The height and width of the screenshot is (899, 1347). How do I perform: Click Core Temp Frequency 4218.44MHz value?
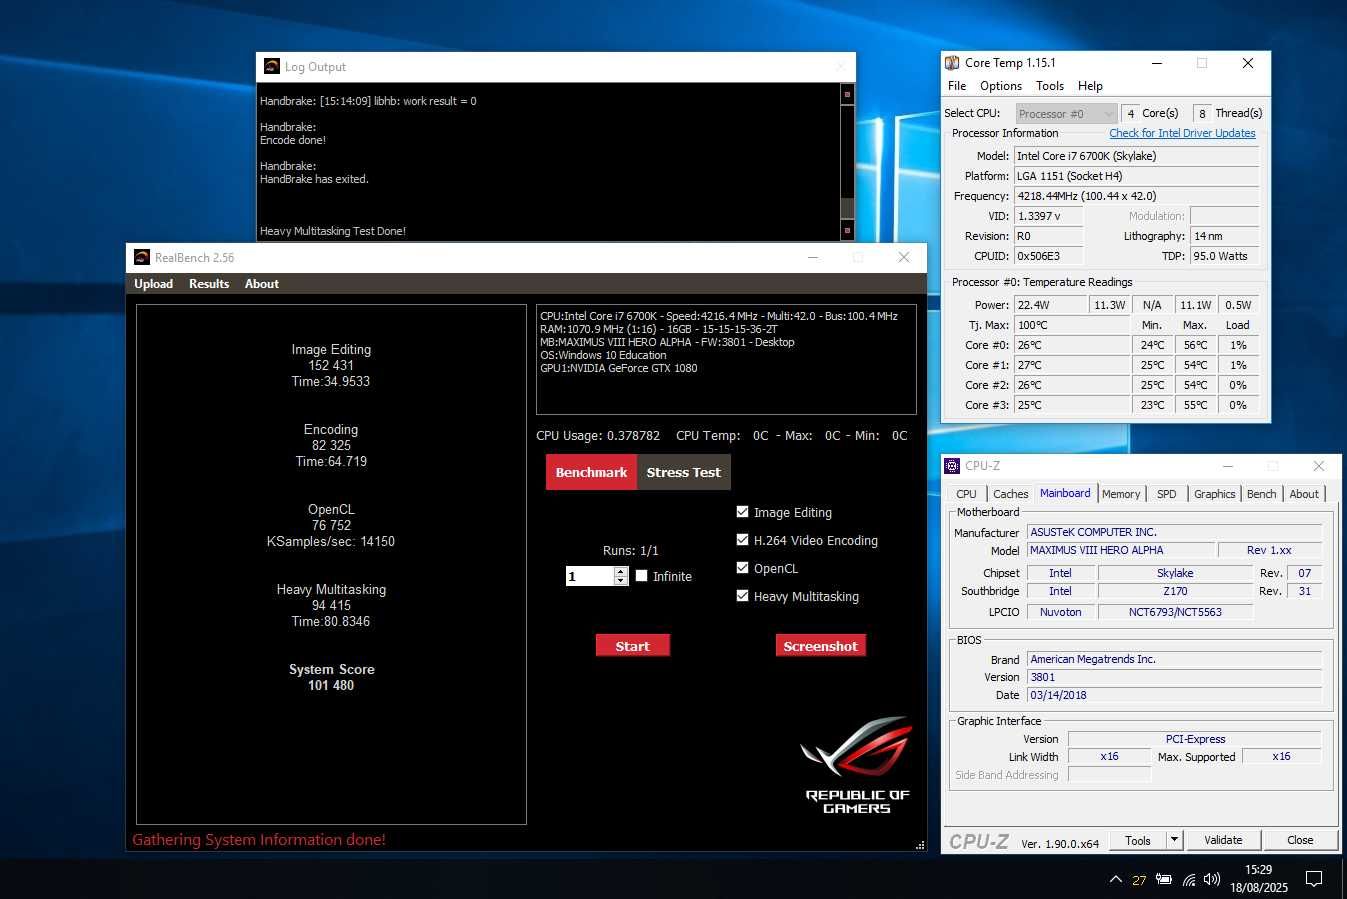pos(1137,196)
